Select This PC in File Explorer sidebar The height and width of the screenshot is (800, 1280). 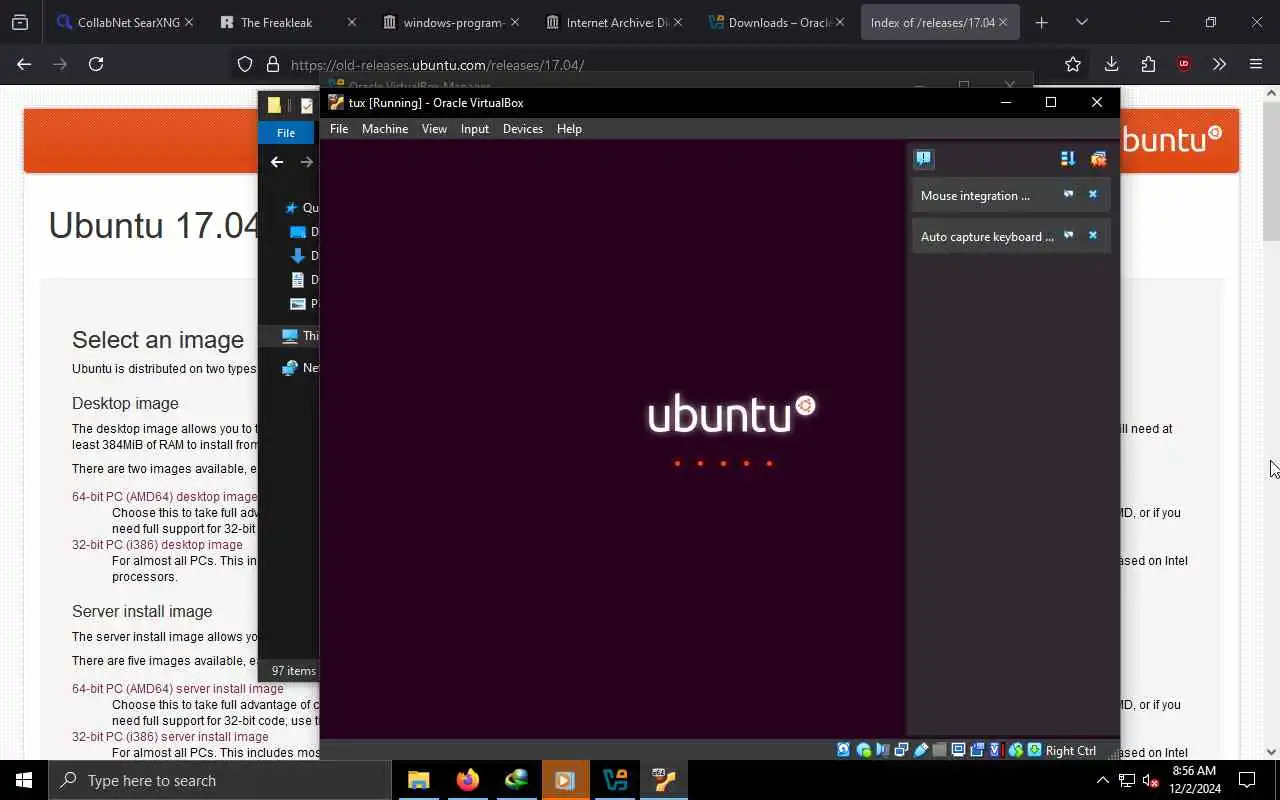pyautogui.click(x=300, y=336)
